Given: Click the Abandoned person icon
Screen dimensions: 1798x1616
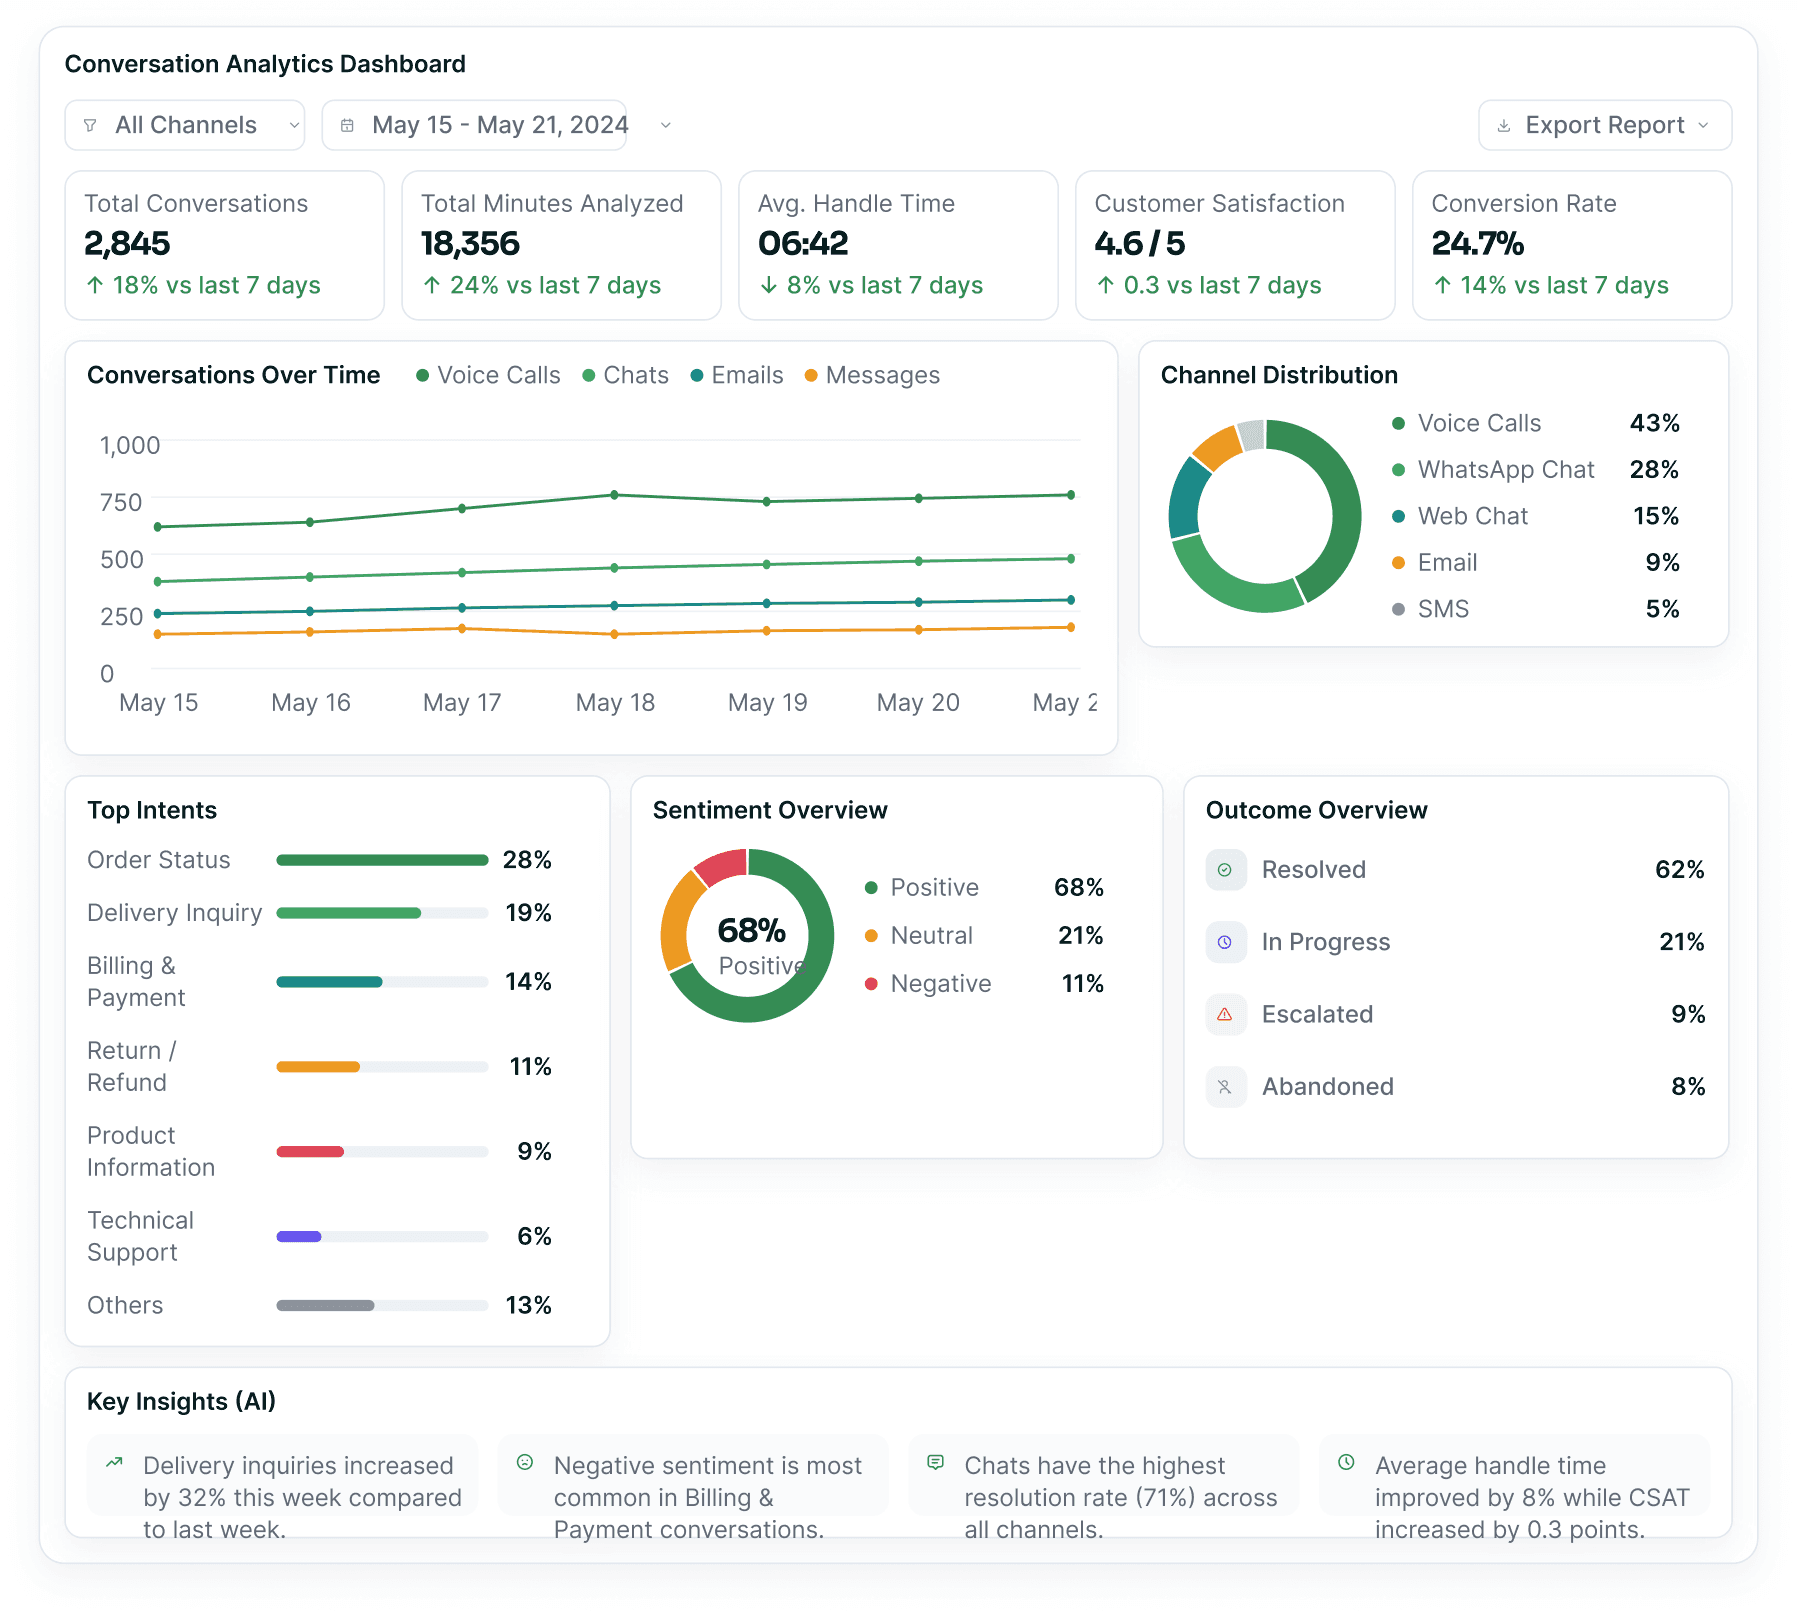Looking at the screenshot, I should (x=1225, y=1087).
